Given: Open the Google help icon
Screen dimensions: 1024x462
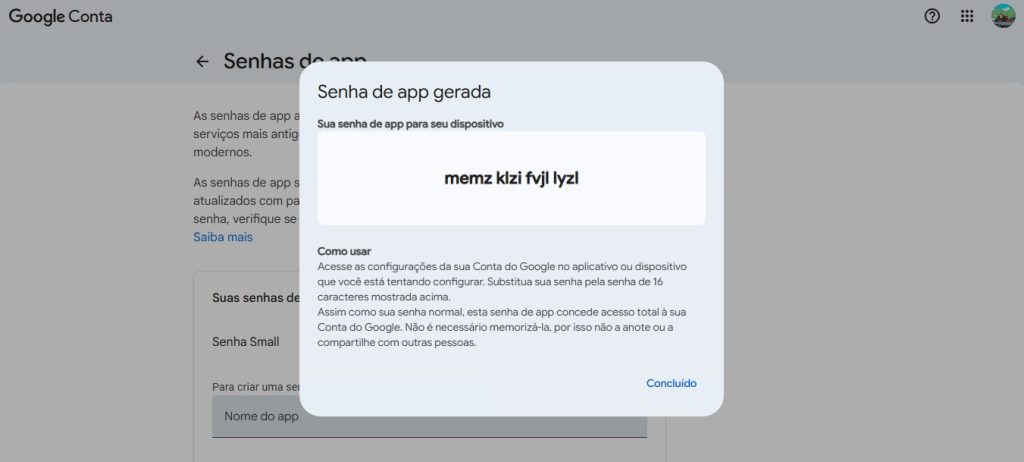Looking at the screenshot, I should pos(932,16).
